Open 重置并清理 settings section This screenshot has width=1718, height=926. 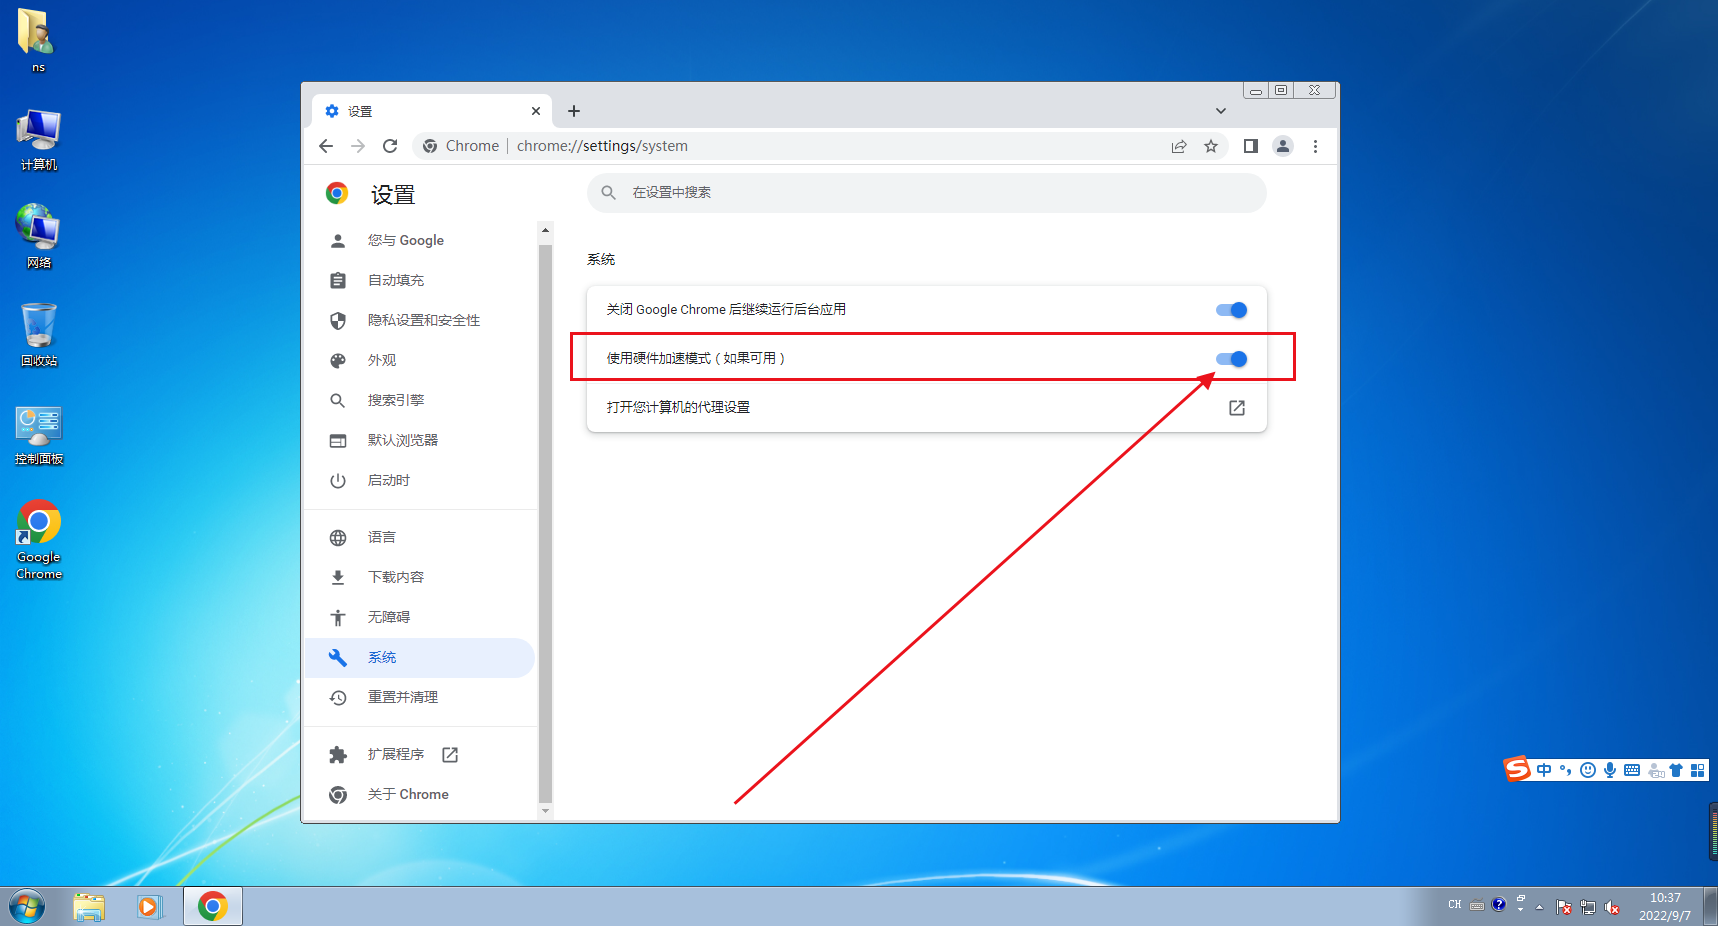point(421,698)
